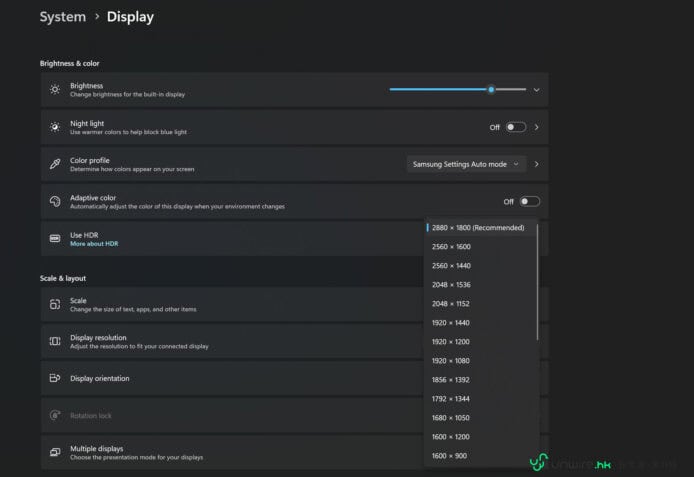This screenshot has width=694, height=477.
Task: Go back to System in breadcrumb
Action: point(62,17)
